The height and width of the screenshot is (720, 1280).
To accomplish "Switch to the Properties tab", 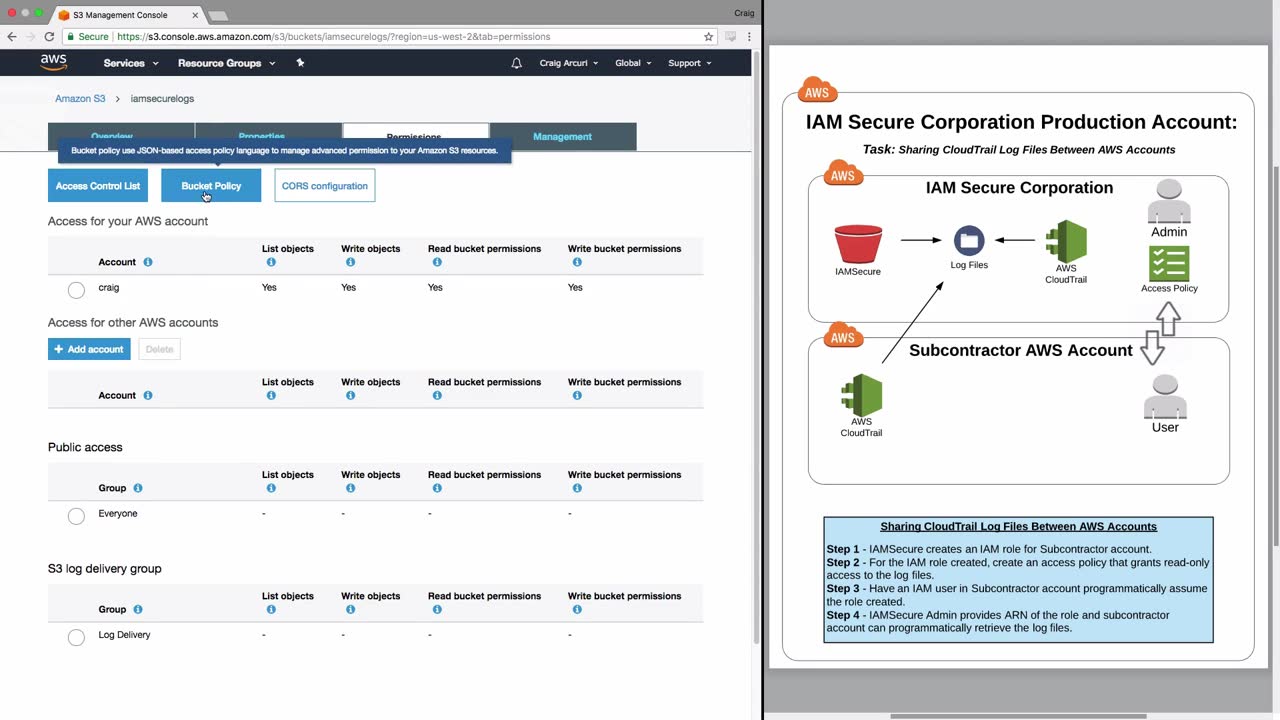I will [269, 136].
